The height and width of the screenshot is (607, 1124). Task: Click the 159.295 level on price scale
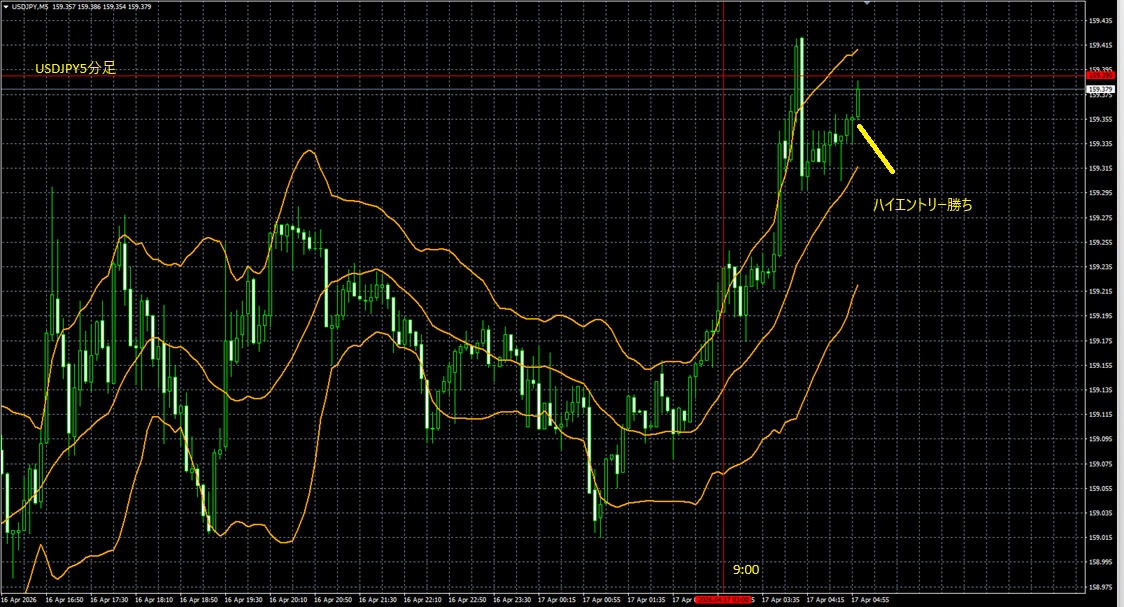pos(1101,193)
